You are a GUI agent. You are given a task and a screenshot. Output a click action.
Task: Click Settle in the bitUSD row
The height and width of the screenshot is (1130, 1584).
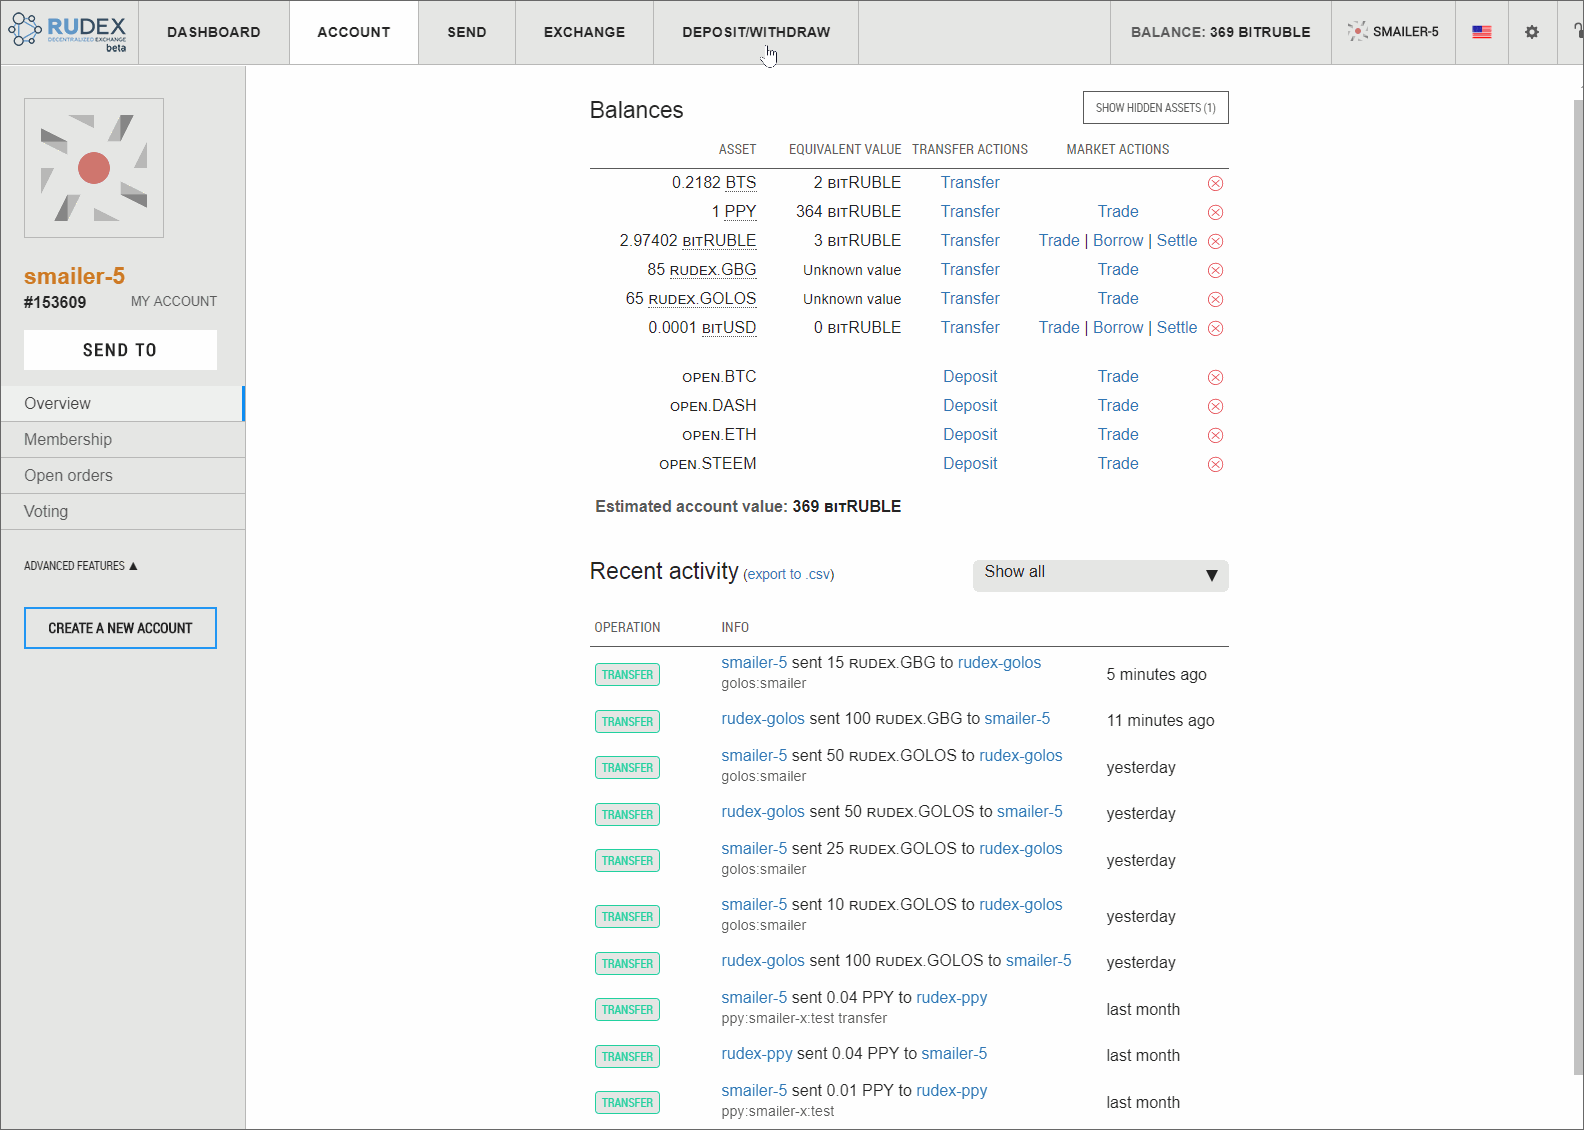click(x=1177, y=328)
